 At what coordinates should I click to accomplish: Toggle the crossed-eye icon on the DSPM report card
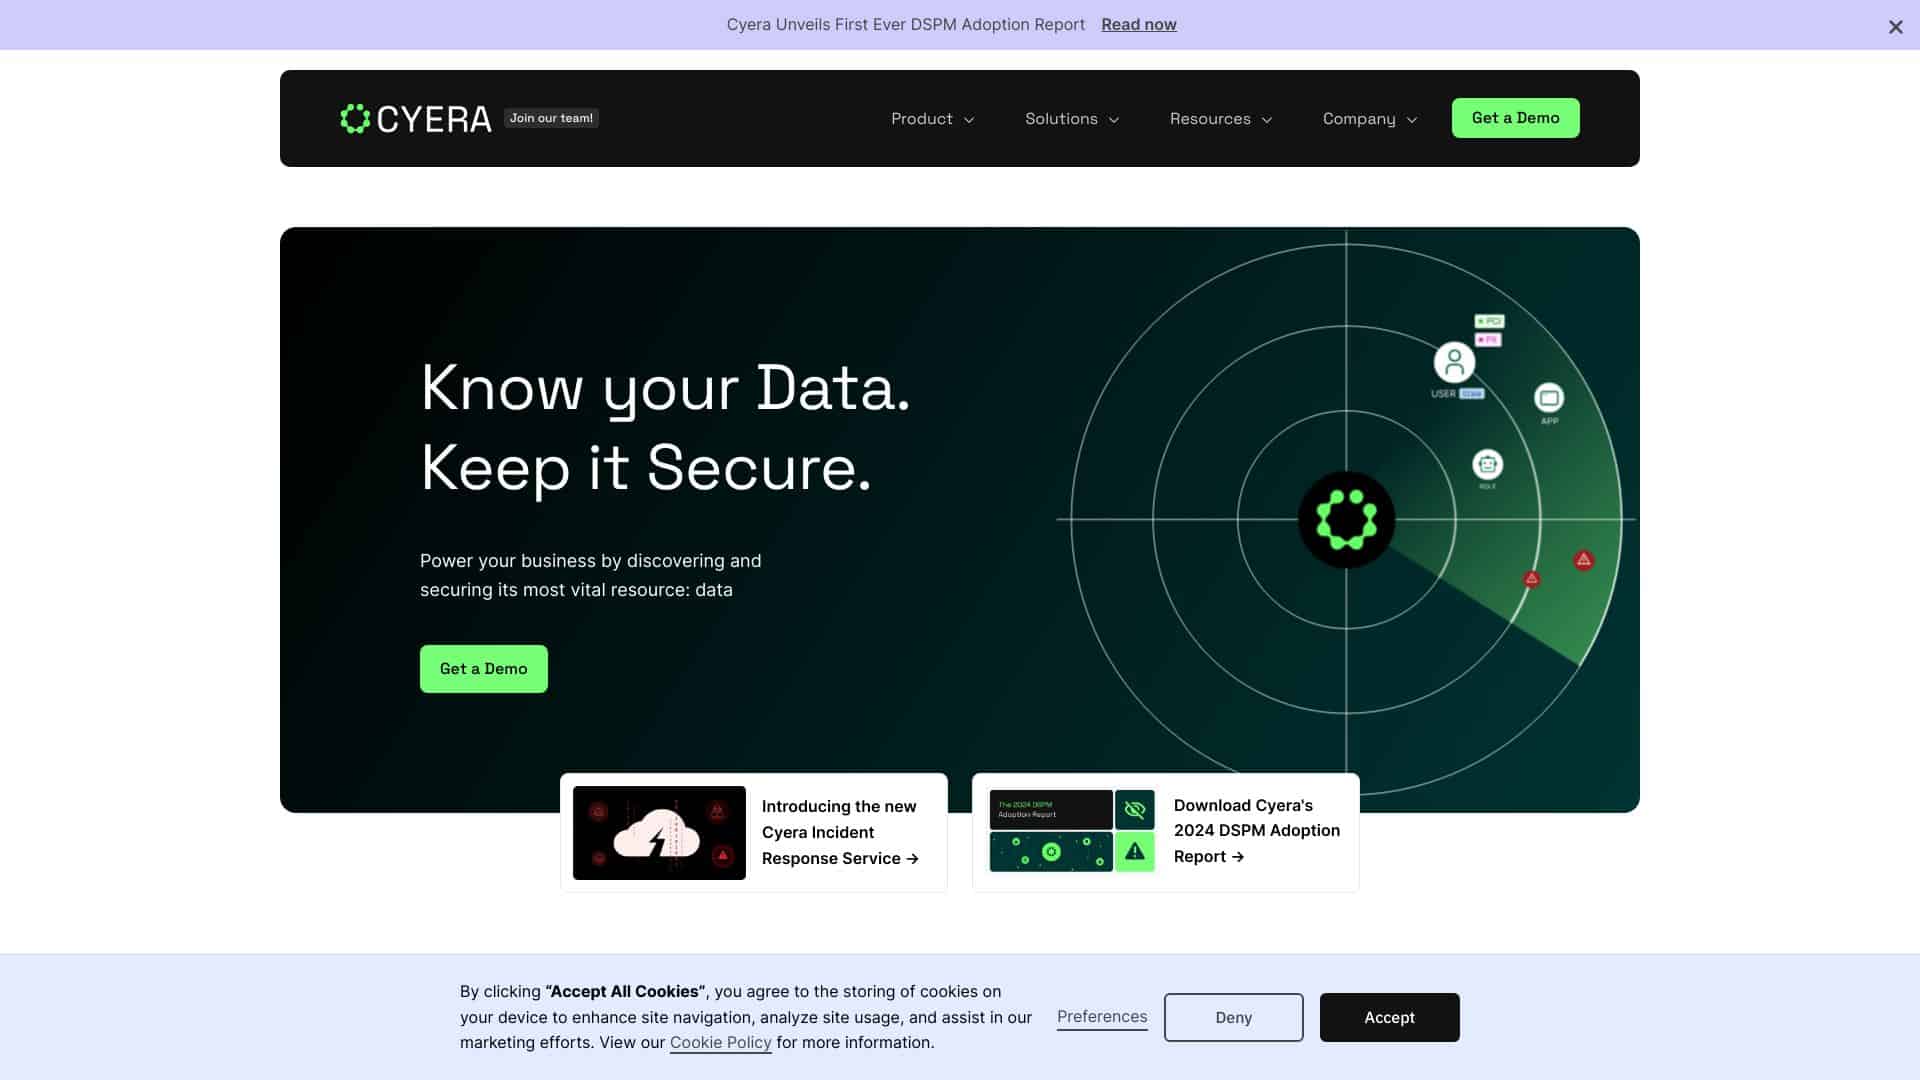pos(1135,810)
